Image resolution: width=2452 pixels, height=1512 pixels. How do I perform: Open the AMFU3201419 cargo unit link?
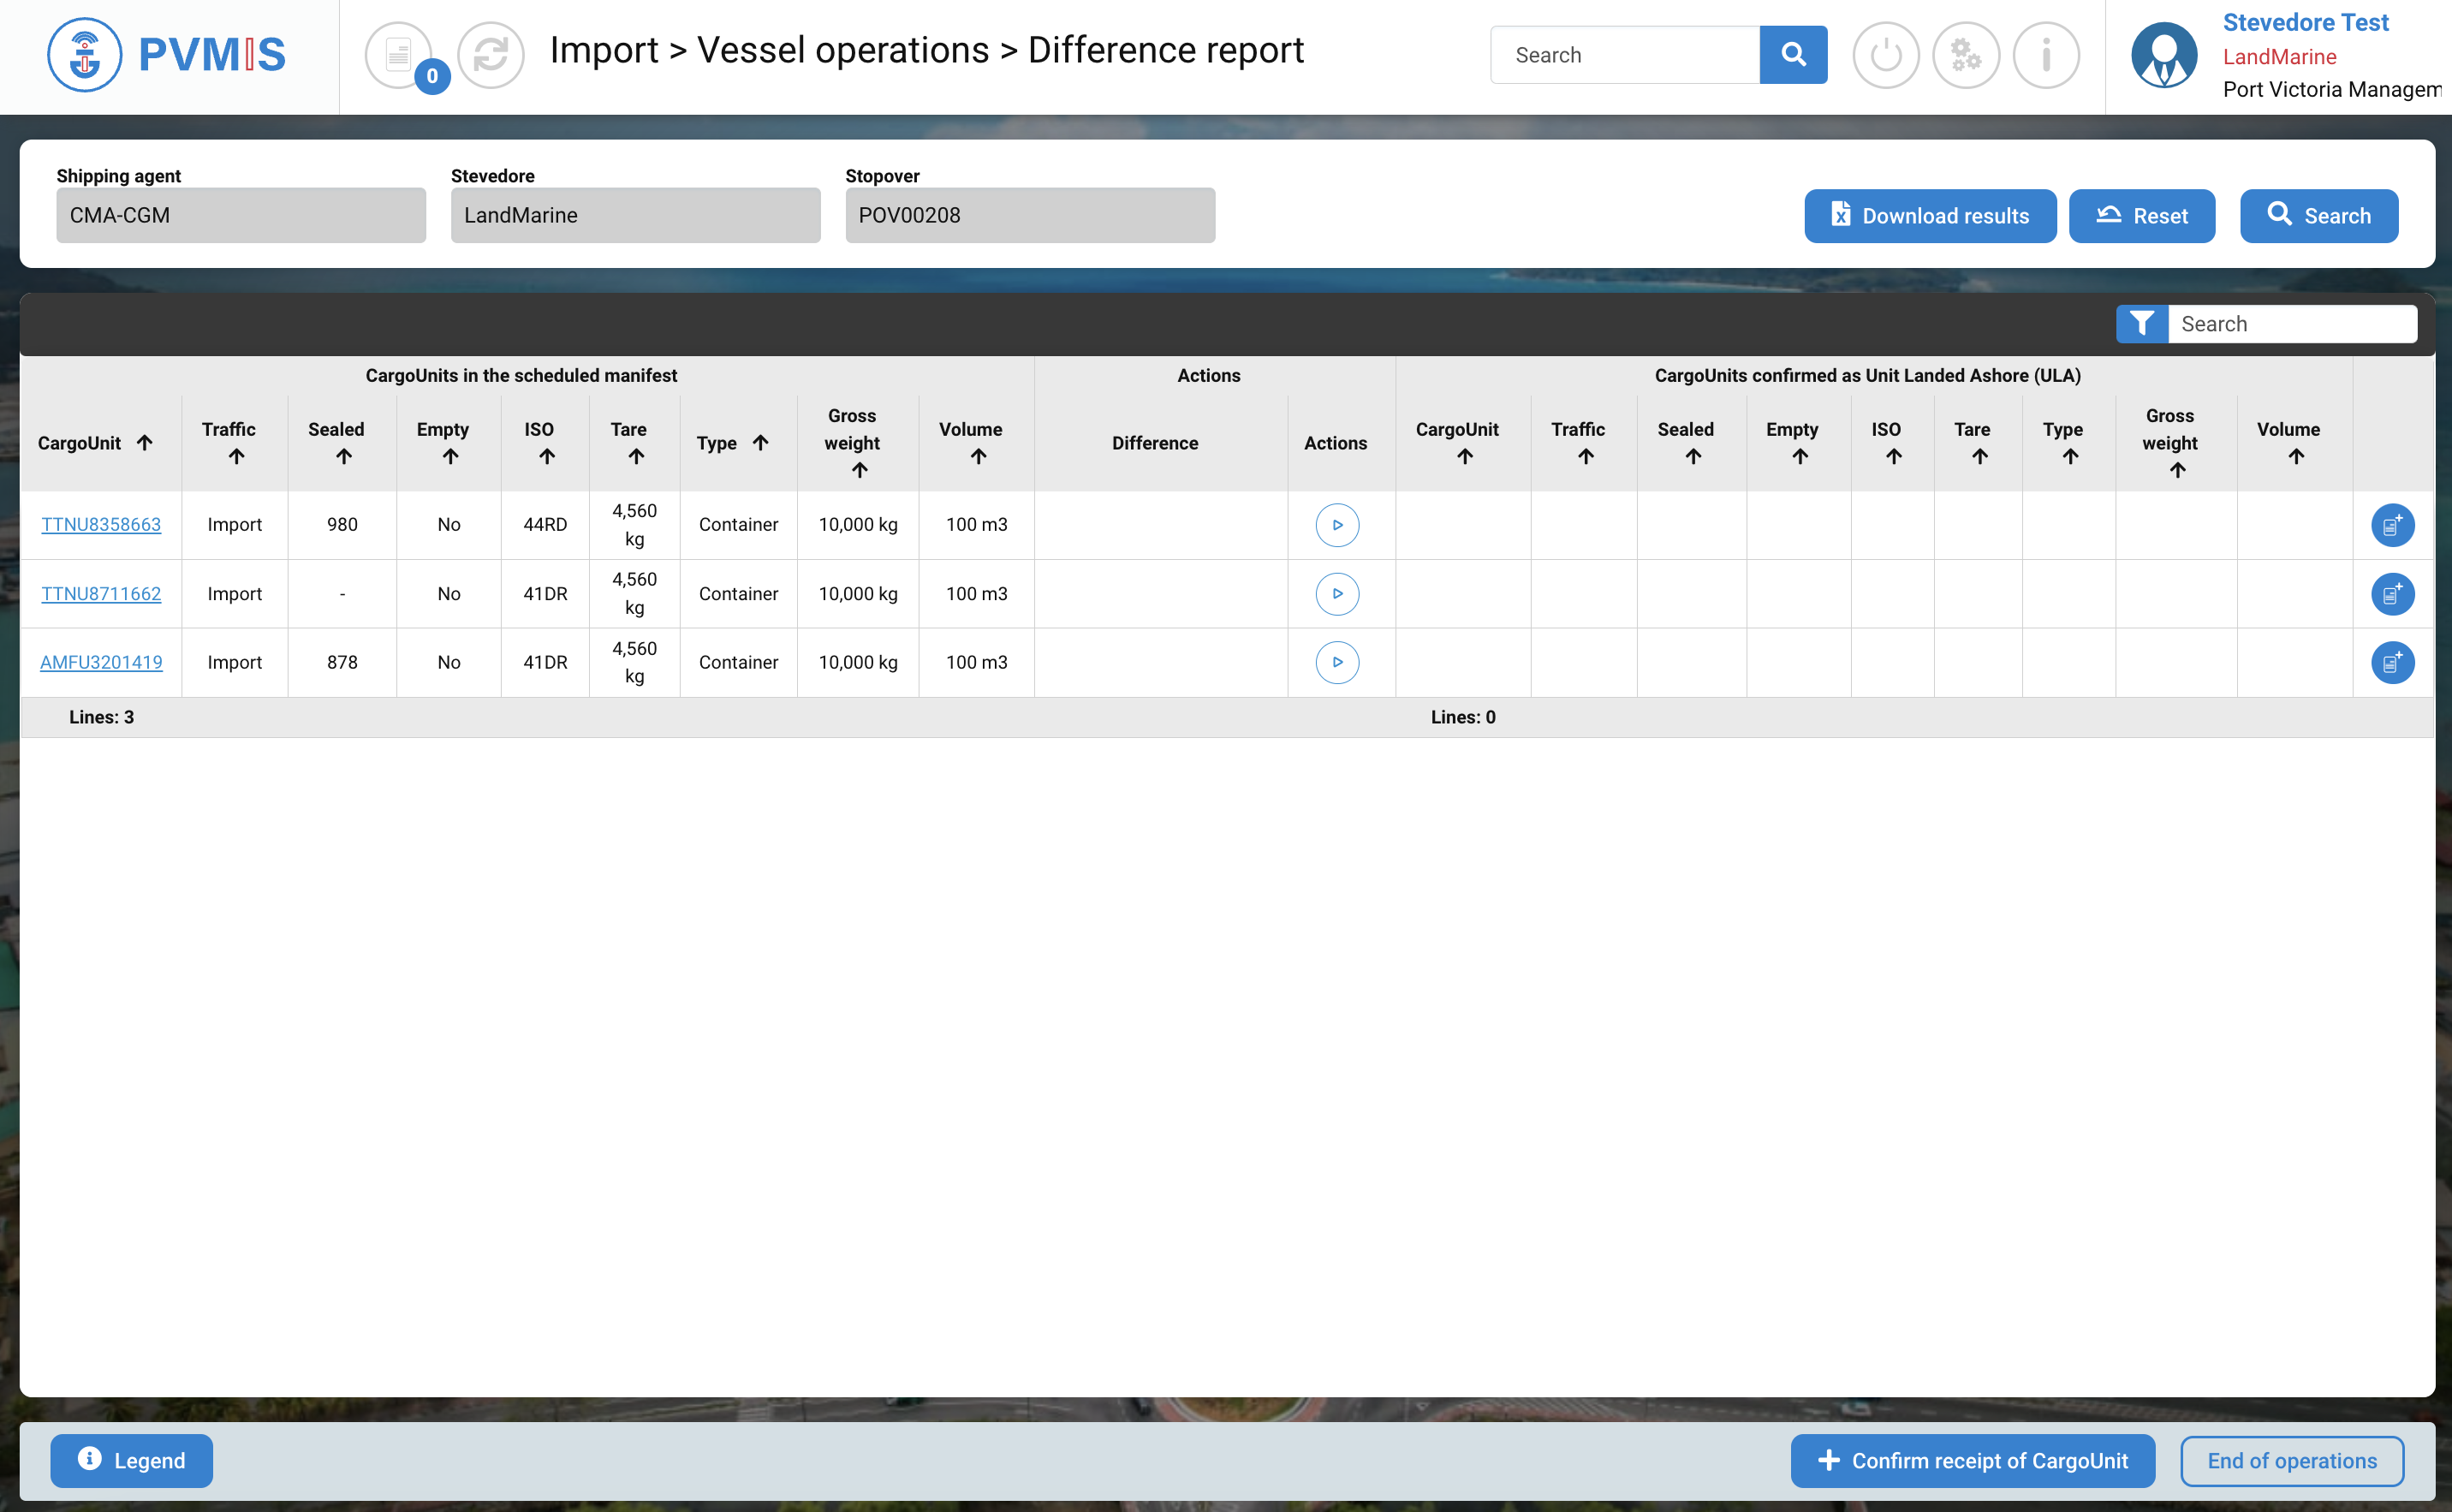click(101, 663)
